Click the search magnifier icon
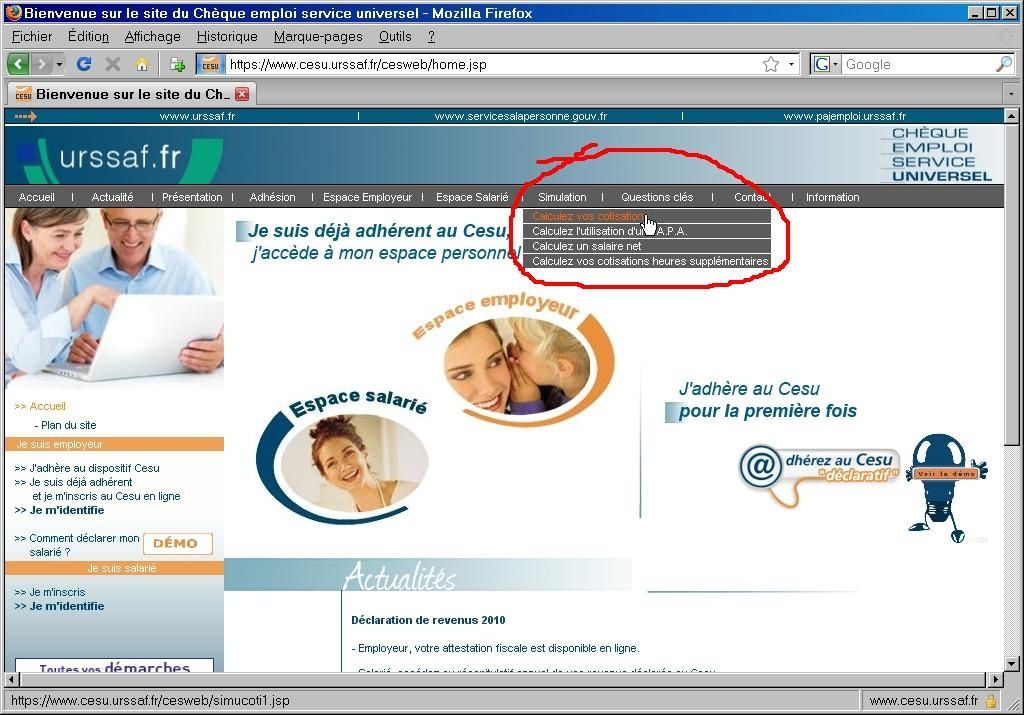This screenshot has width=1024, height=715. click(x=1004, y=64)
